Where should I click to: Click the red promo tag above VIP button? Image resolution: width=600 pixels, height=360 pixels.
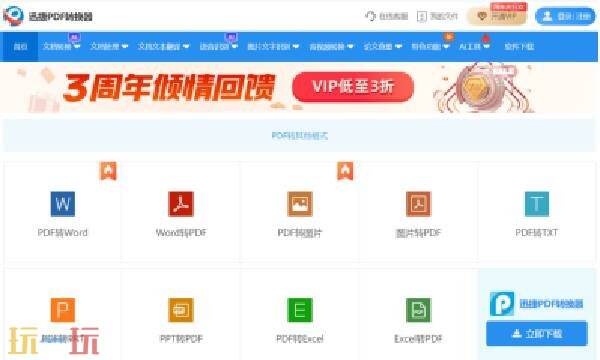point(509,7)
